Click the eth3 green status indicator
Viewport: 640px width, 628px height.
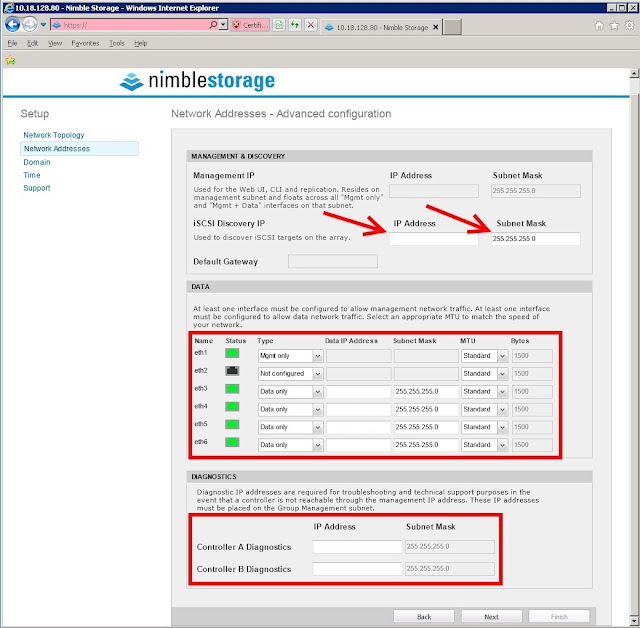click(232, 389)
